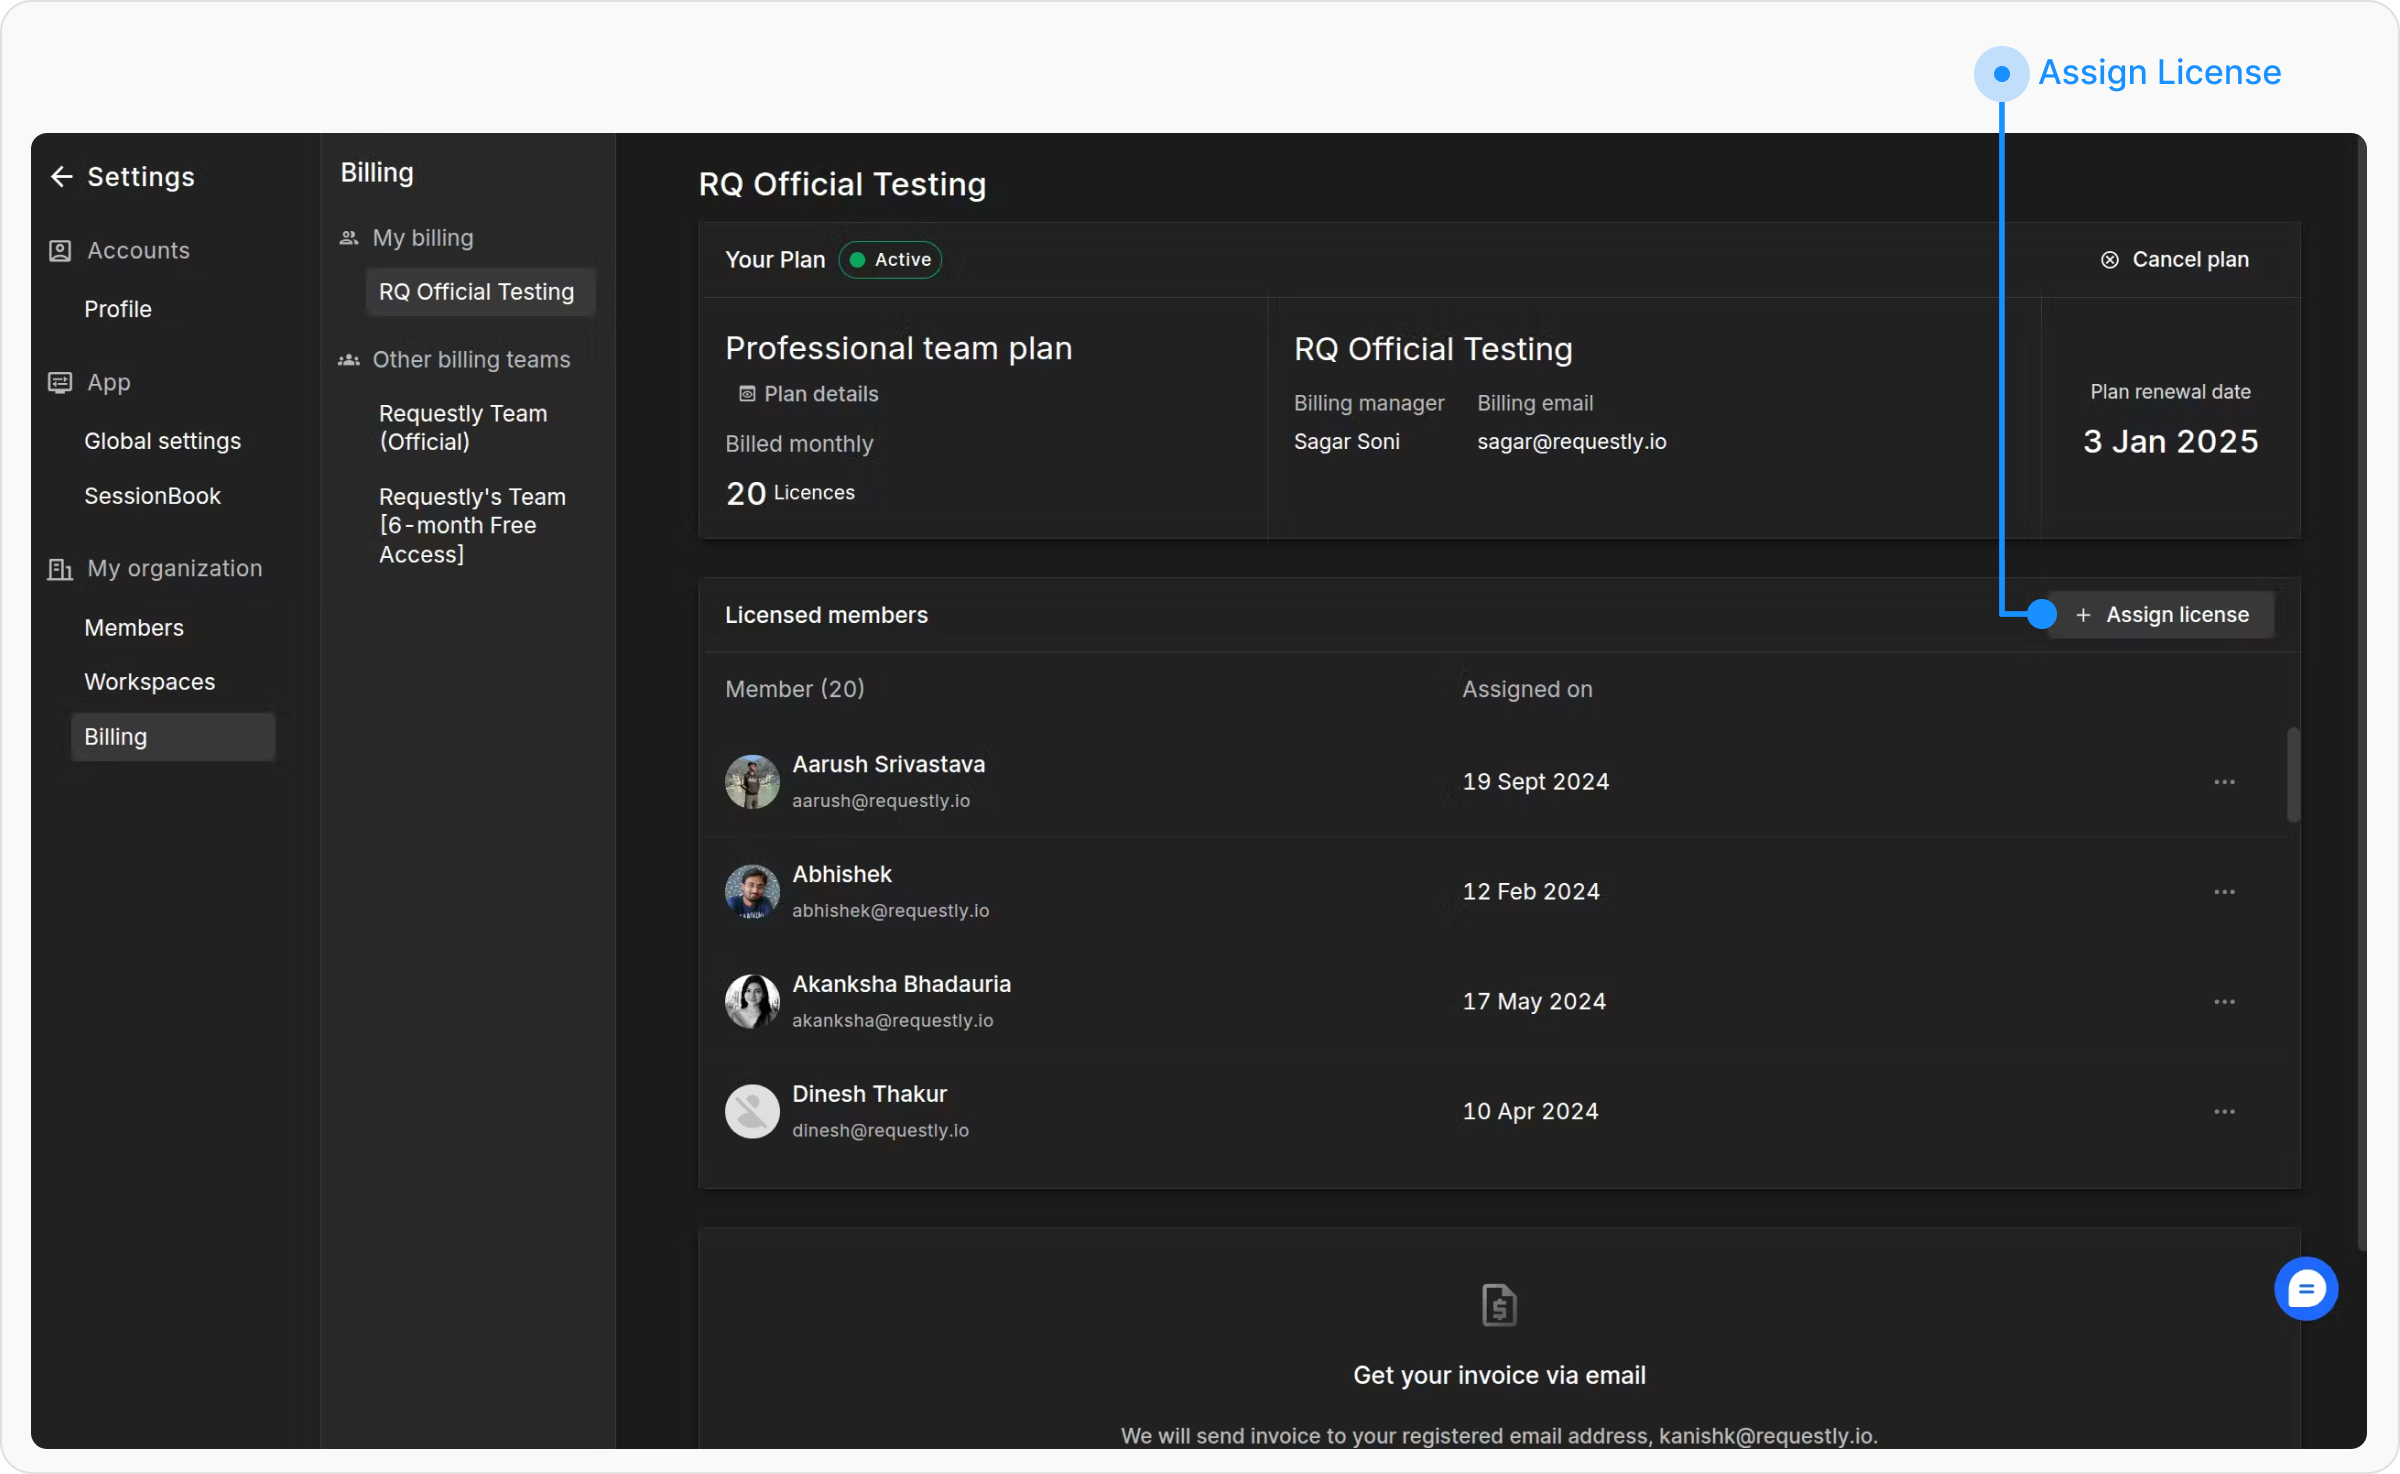The width and height of the screenshot is (2400, 1474).
Task: Click the App section icon
Action: pos(60,382)
